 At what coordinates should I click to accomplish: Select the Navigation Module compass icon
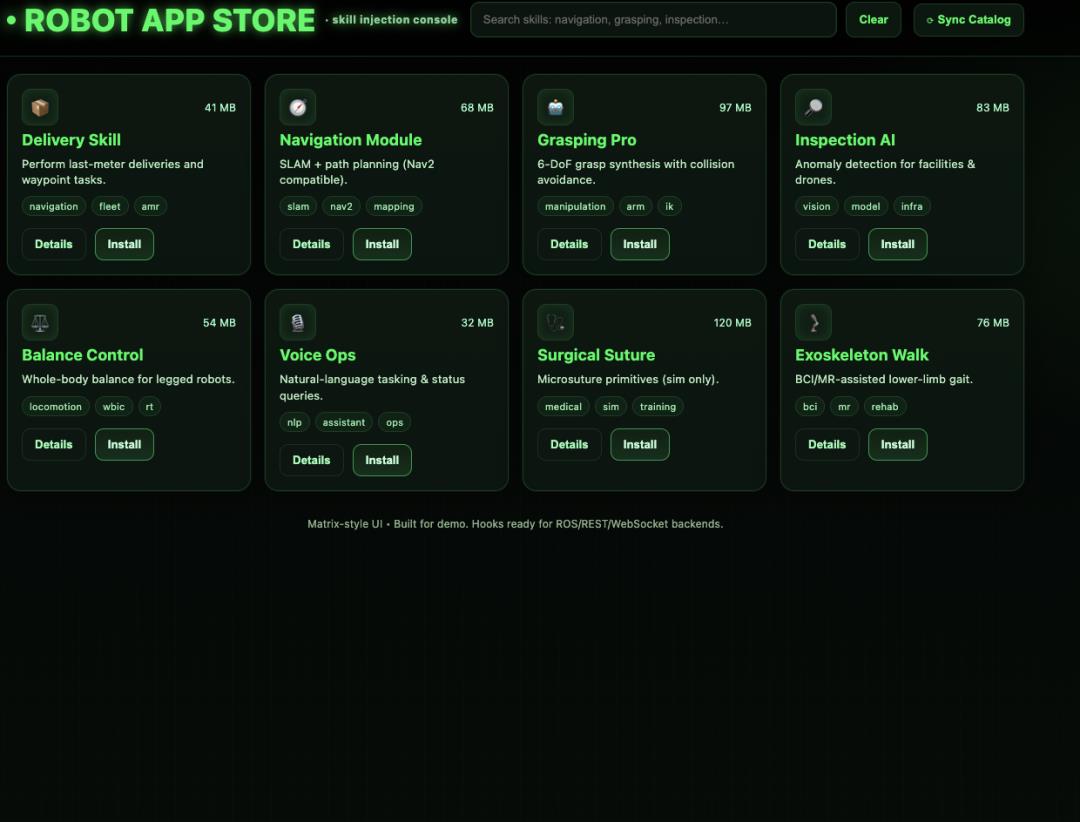click(297, 106)
